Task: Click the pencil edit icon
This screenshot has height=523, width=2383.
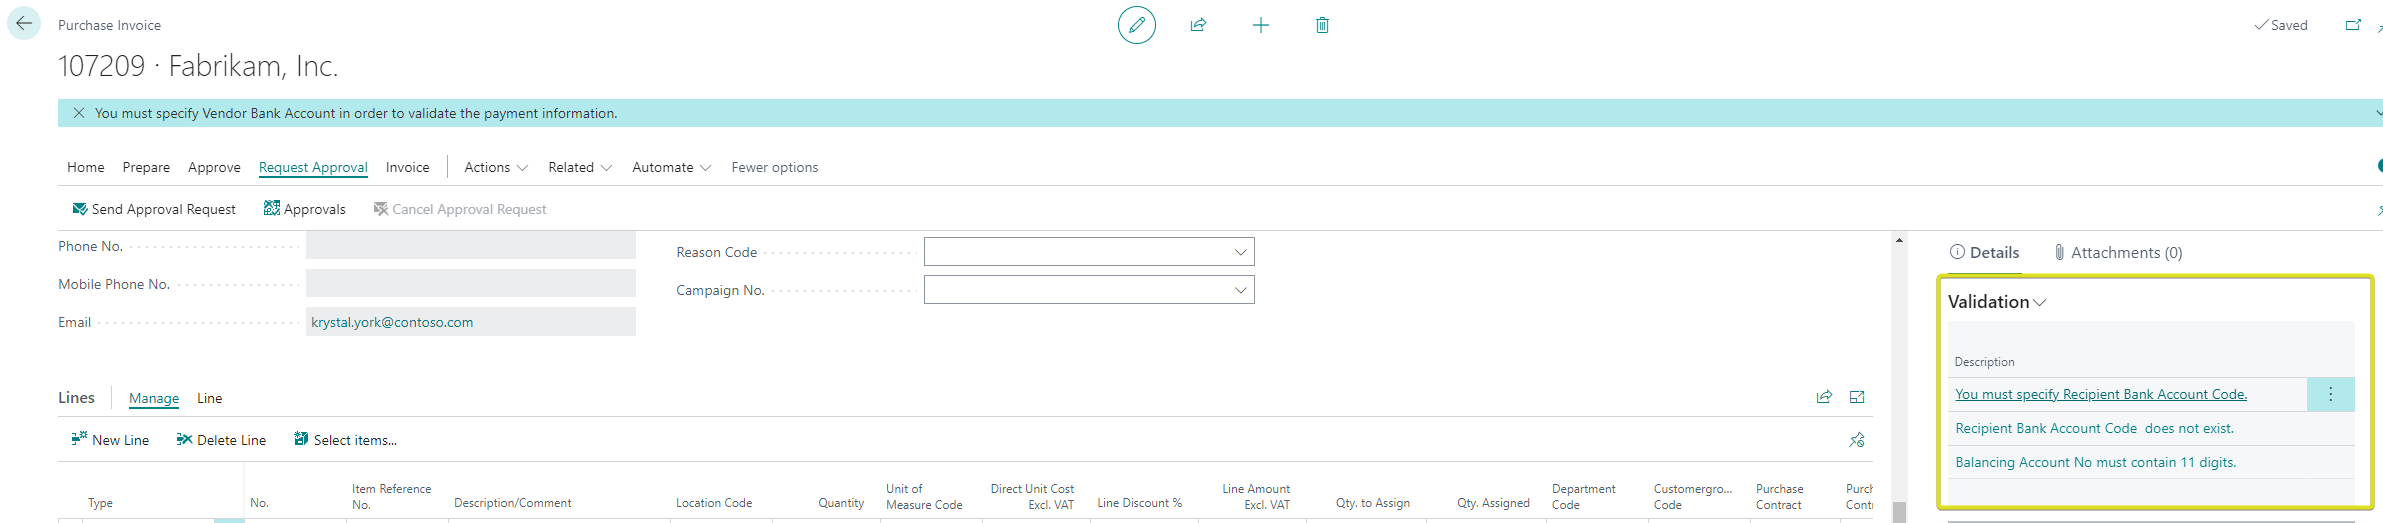Action: [x=1136, y=25]
